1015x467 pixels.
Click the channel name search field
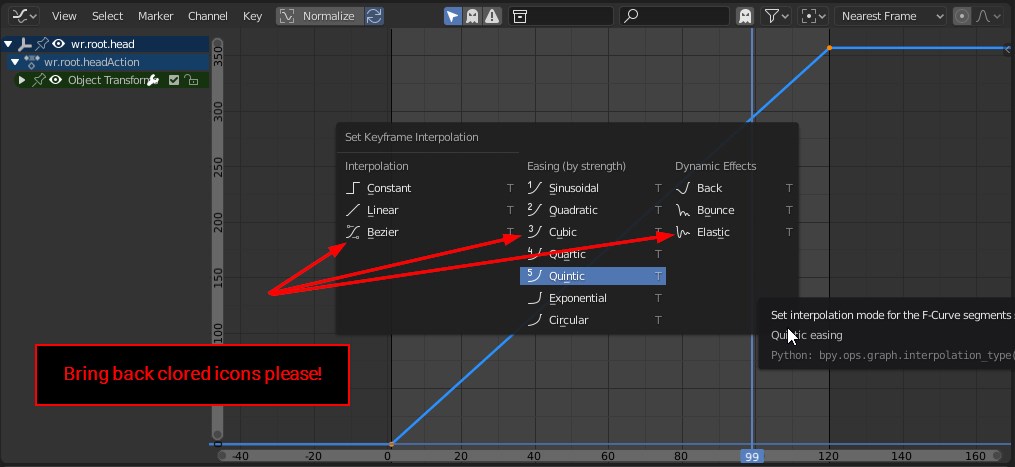coord(675,16)
